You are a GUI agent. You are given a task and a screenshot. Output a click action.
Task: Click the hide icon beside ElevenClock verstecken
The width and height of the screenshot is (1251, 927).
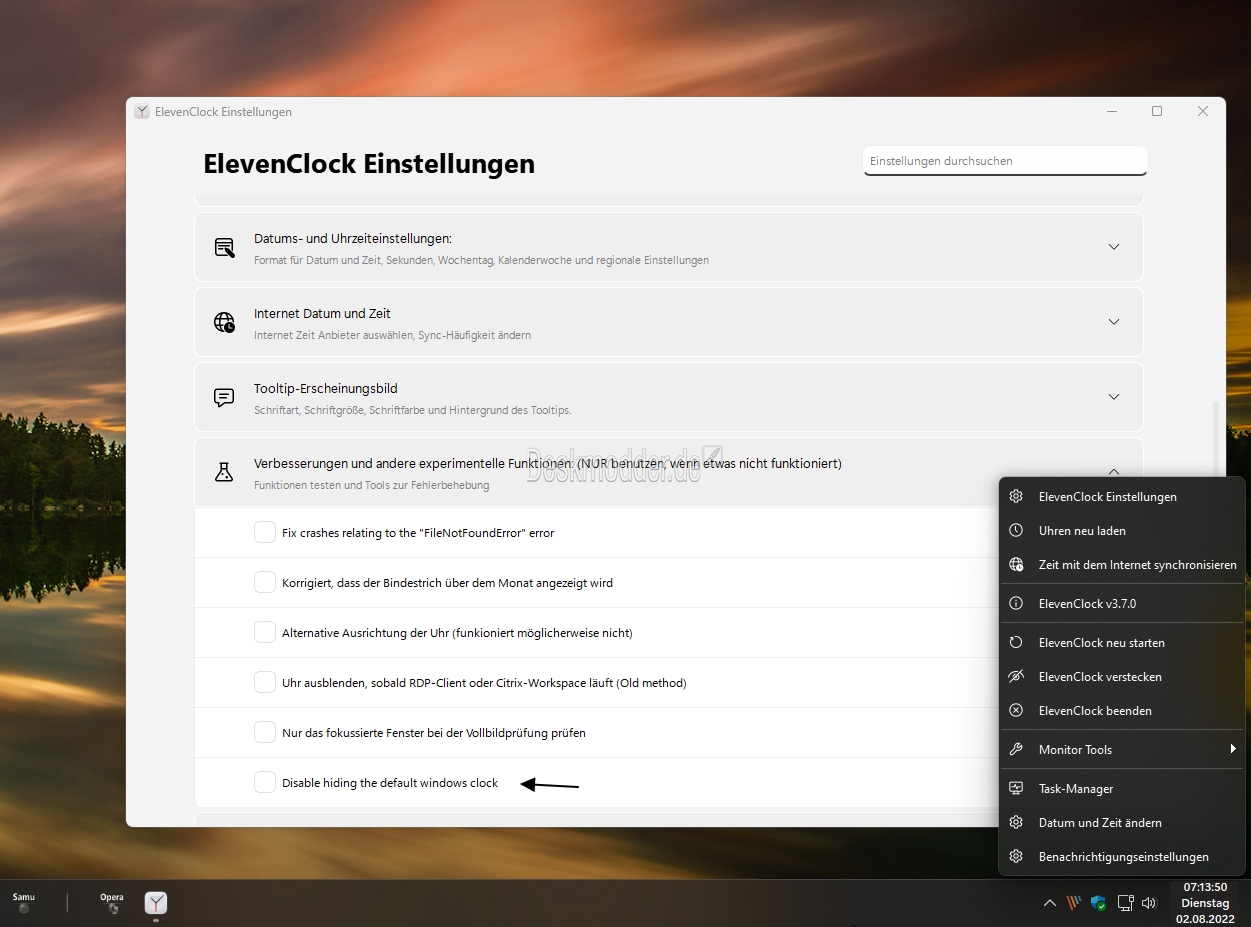pos(1016,676)
